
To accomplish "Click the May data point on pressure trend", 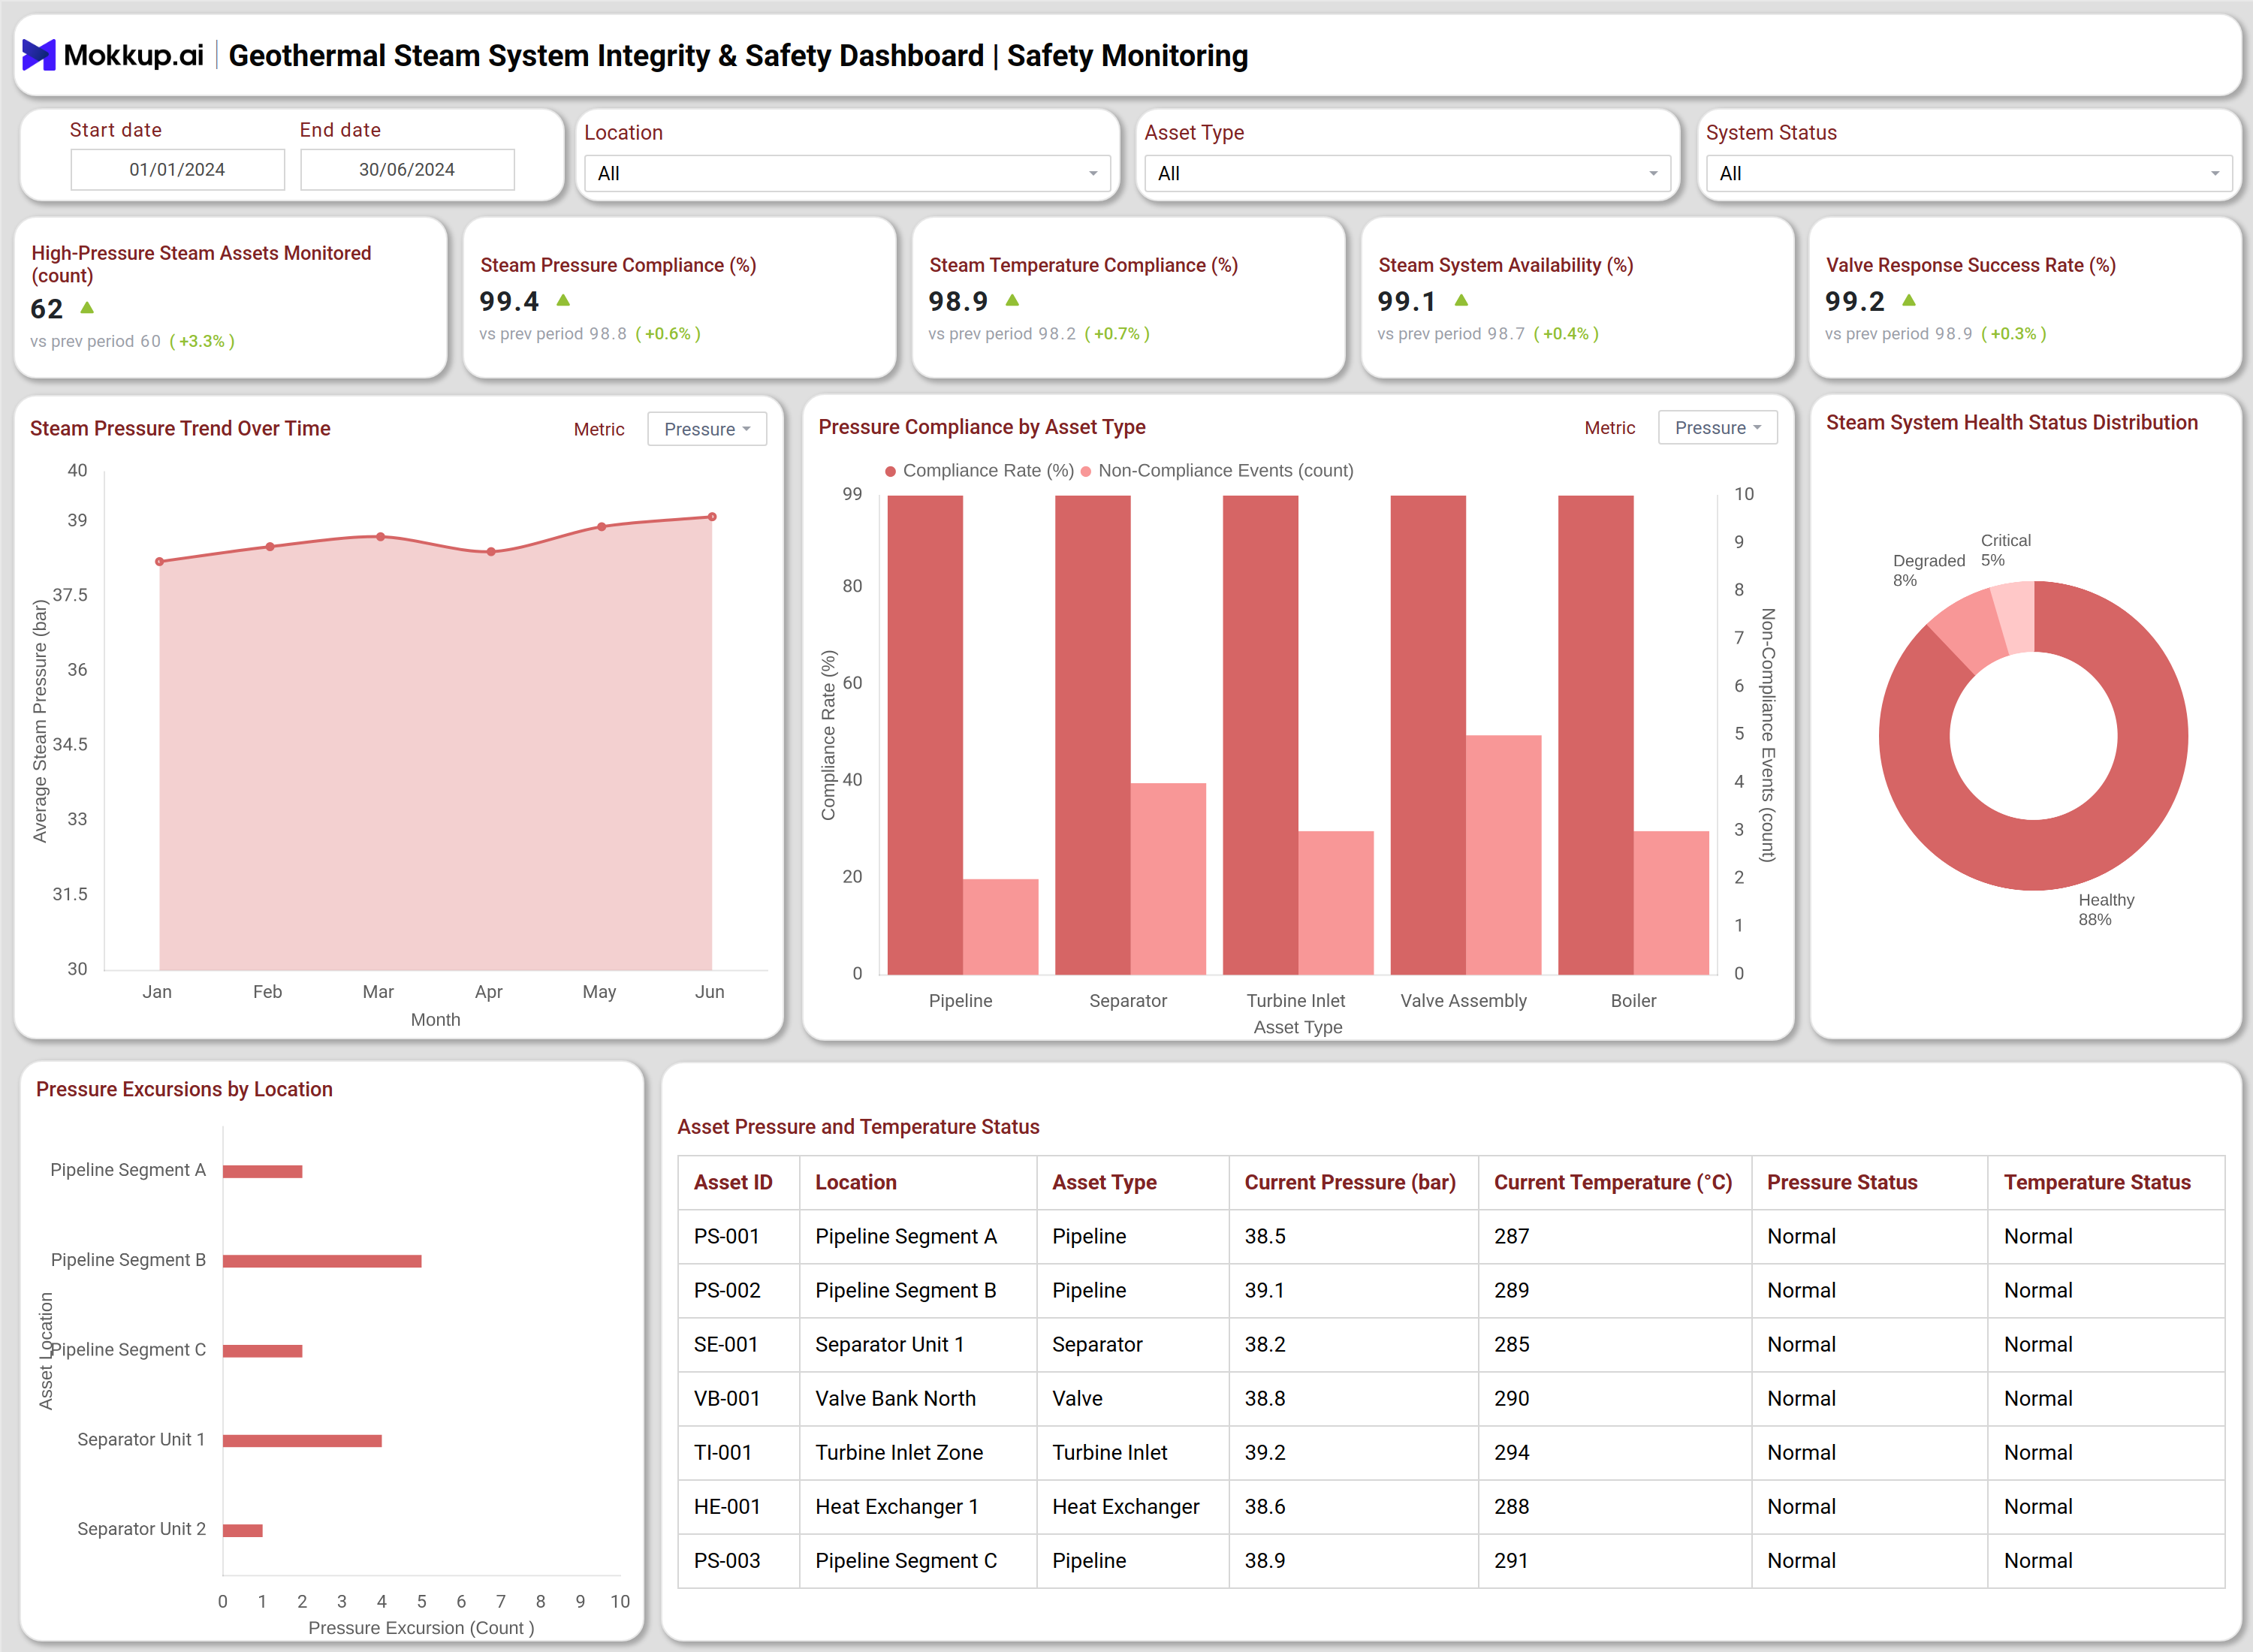I will 602,527.
